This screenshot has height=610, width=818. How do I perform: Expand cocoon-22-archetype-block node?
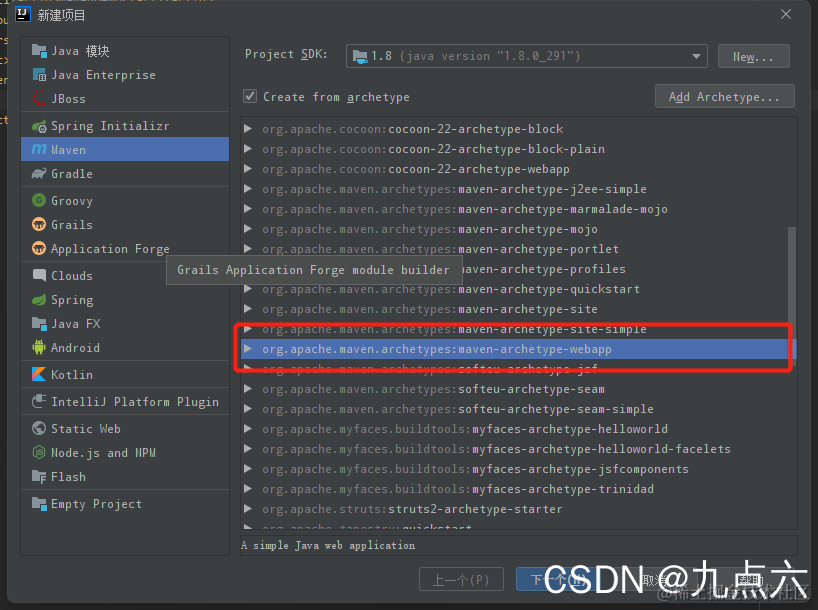point(248,129)
